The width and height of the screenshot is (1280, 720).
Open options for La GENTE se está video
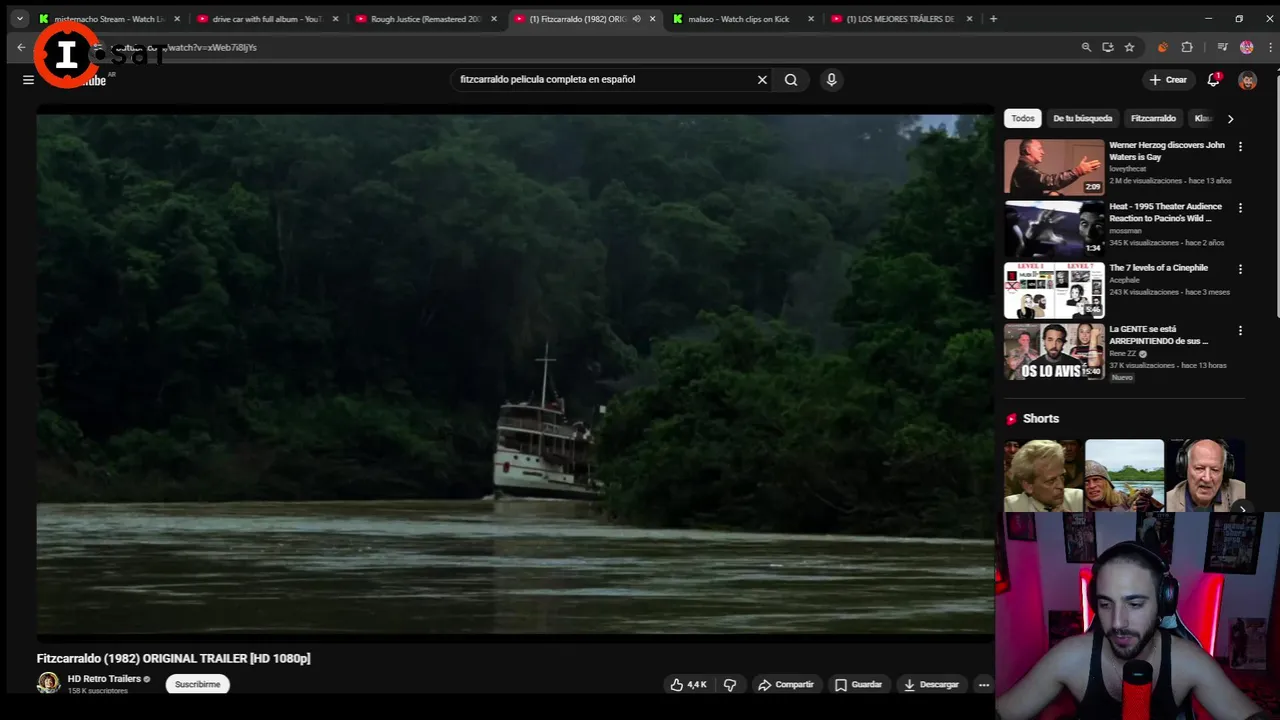(x=1240, y=331)
